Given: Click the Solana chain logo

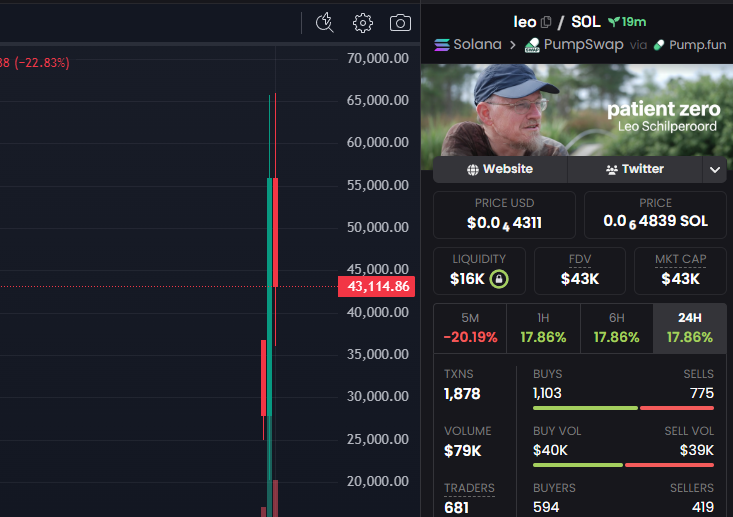Looking at the screenshot, I should pos(442,45).
